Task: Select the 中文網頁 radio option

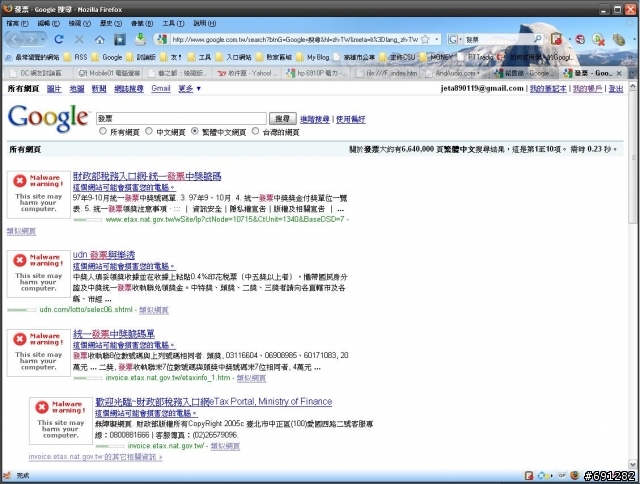Action: pyautogui.click(x=149, y=131)
